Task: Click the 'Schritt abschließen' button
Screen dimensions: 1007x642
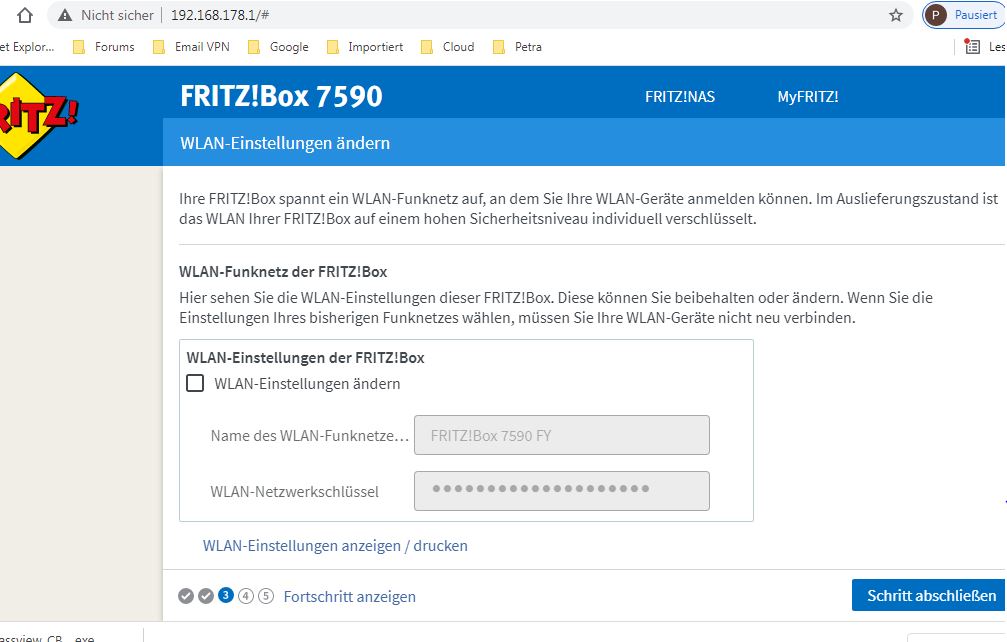Action: pos(929,595)
